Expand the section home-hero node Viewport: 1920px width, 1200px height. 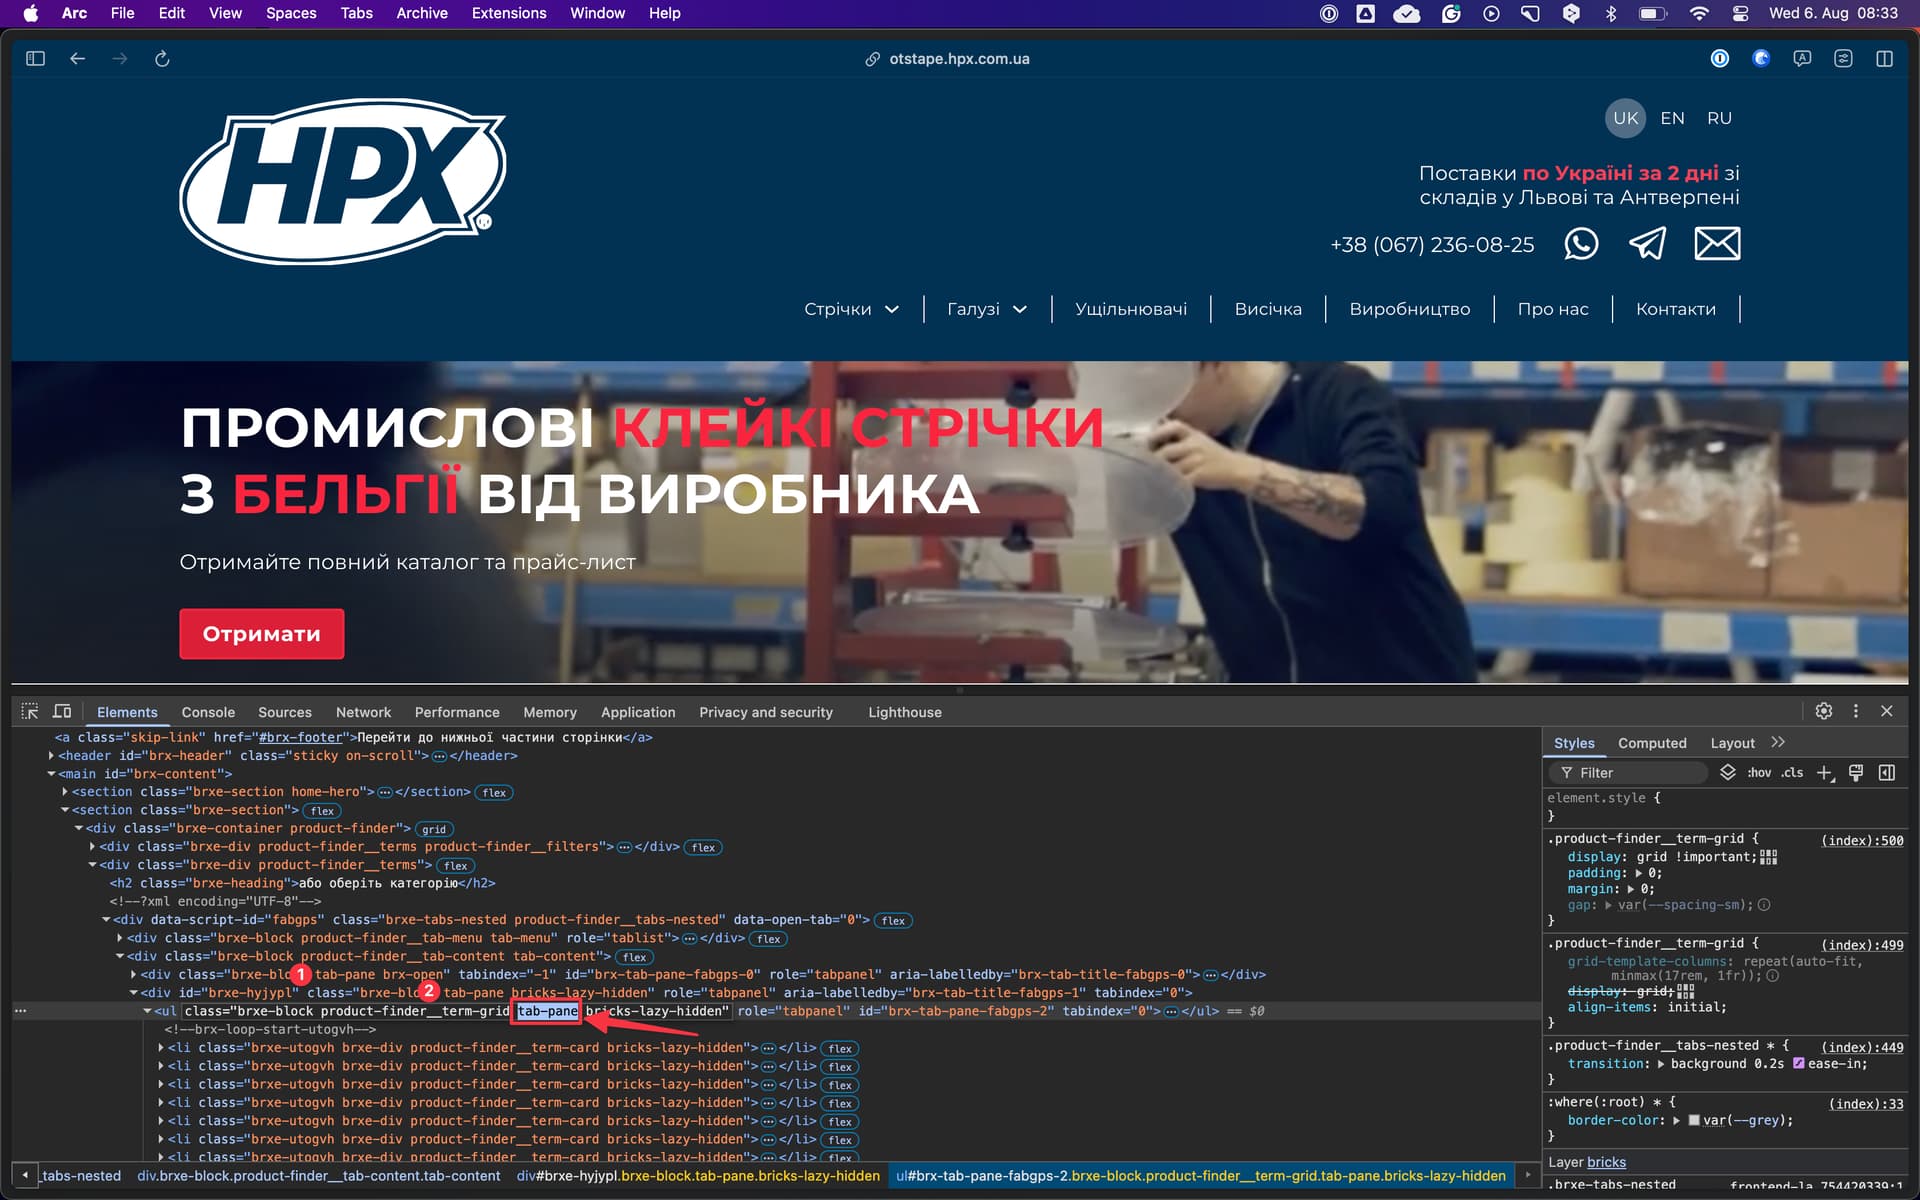[x=65, y=792]
